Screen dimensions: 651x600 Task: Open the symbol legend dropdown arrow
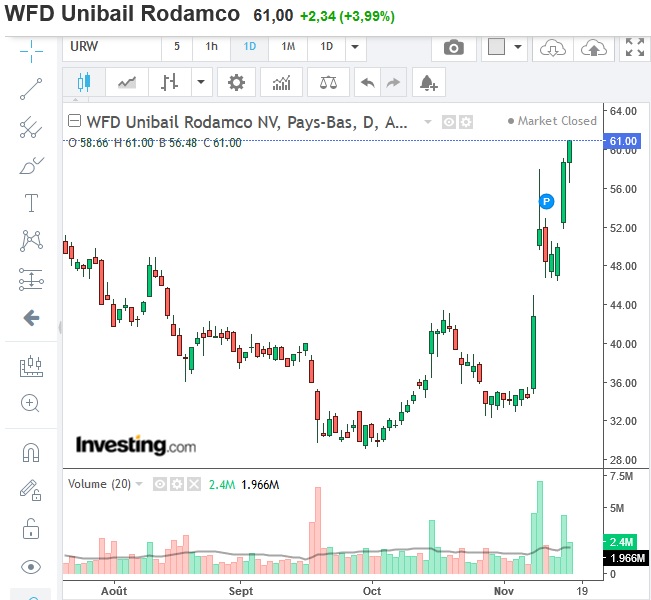[x=428, y=122]
